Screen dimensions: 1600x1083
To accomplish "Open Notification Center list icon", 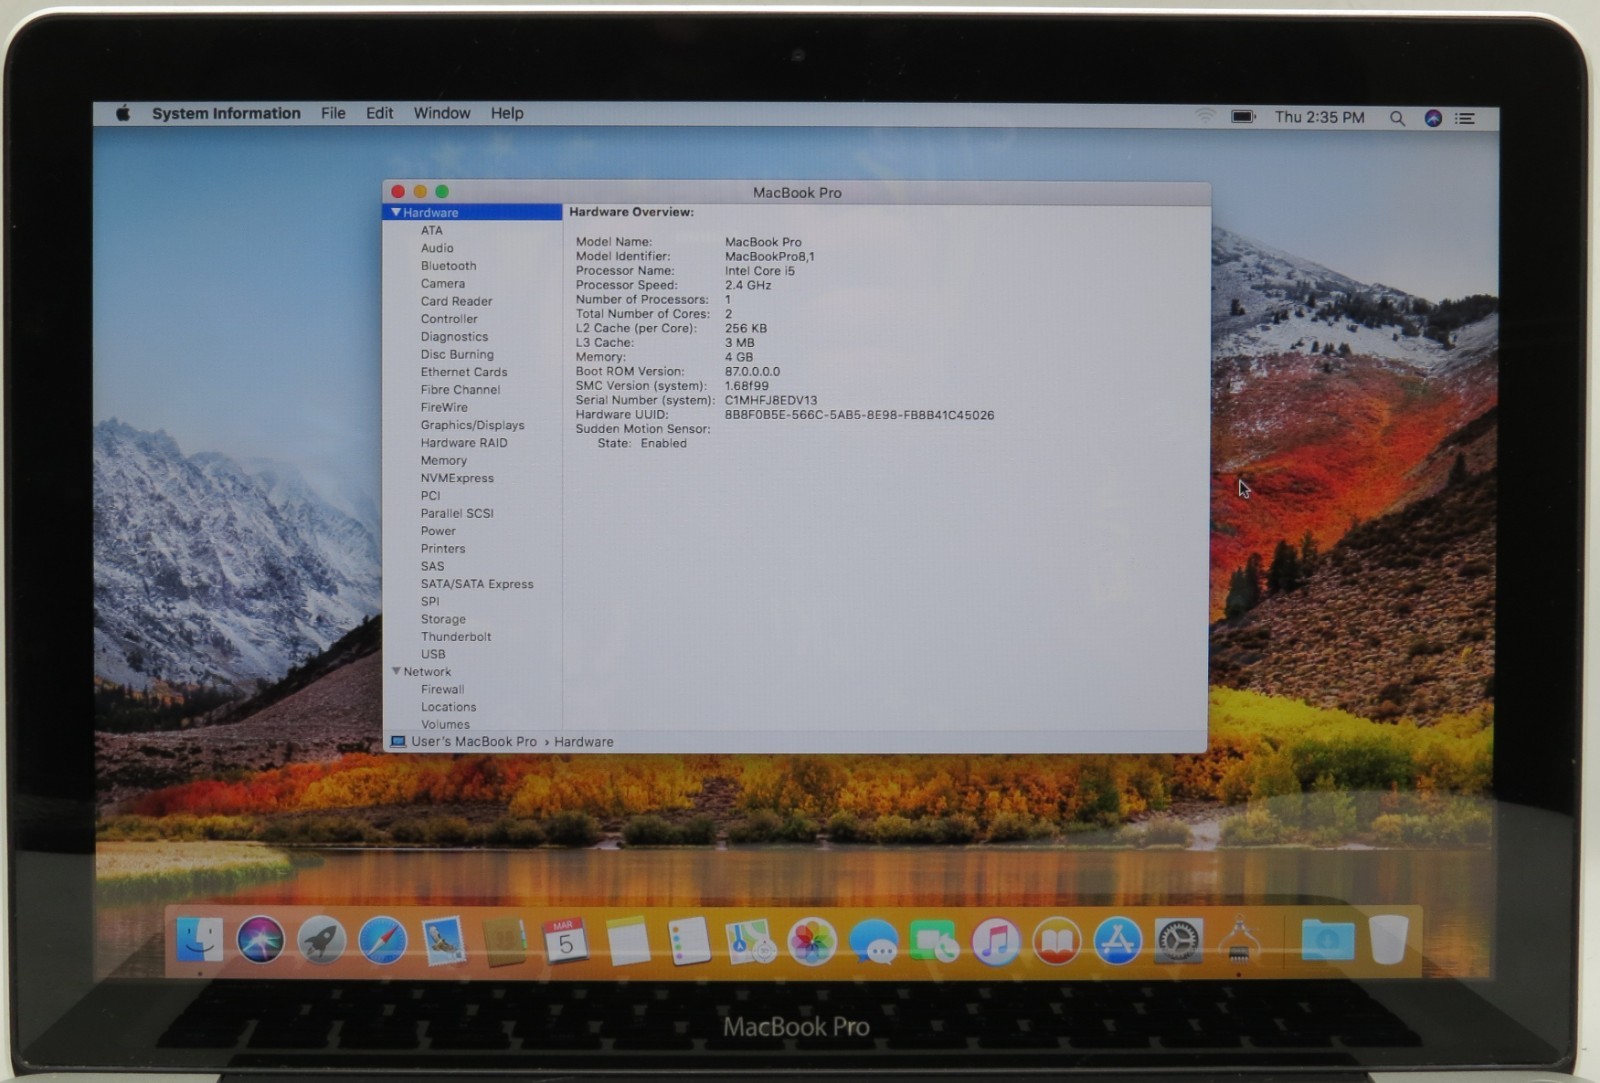I will [x=1465, y=118].
